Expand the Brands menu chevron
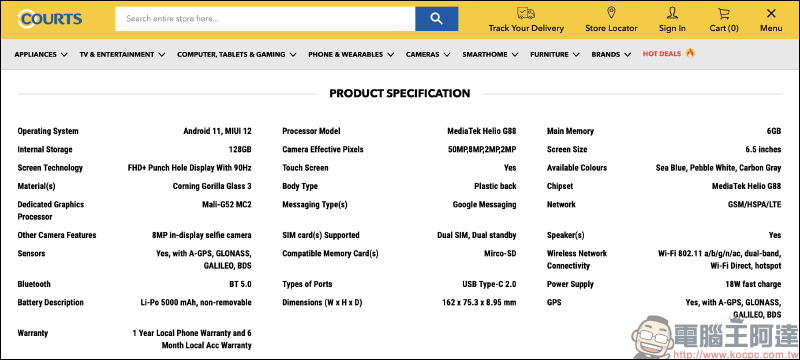Screen dimensions: 800x360 click(627, 54)
